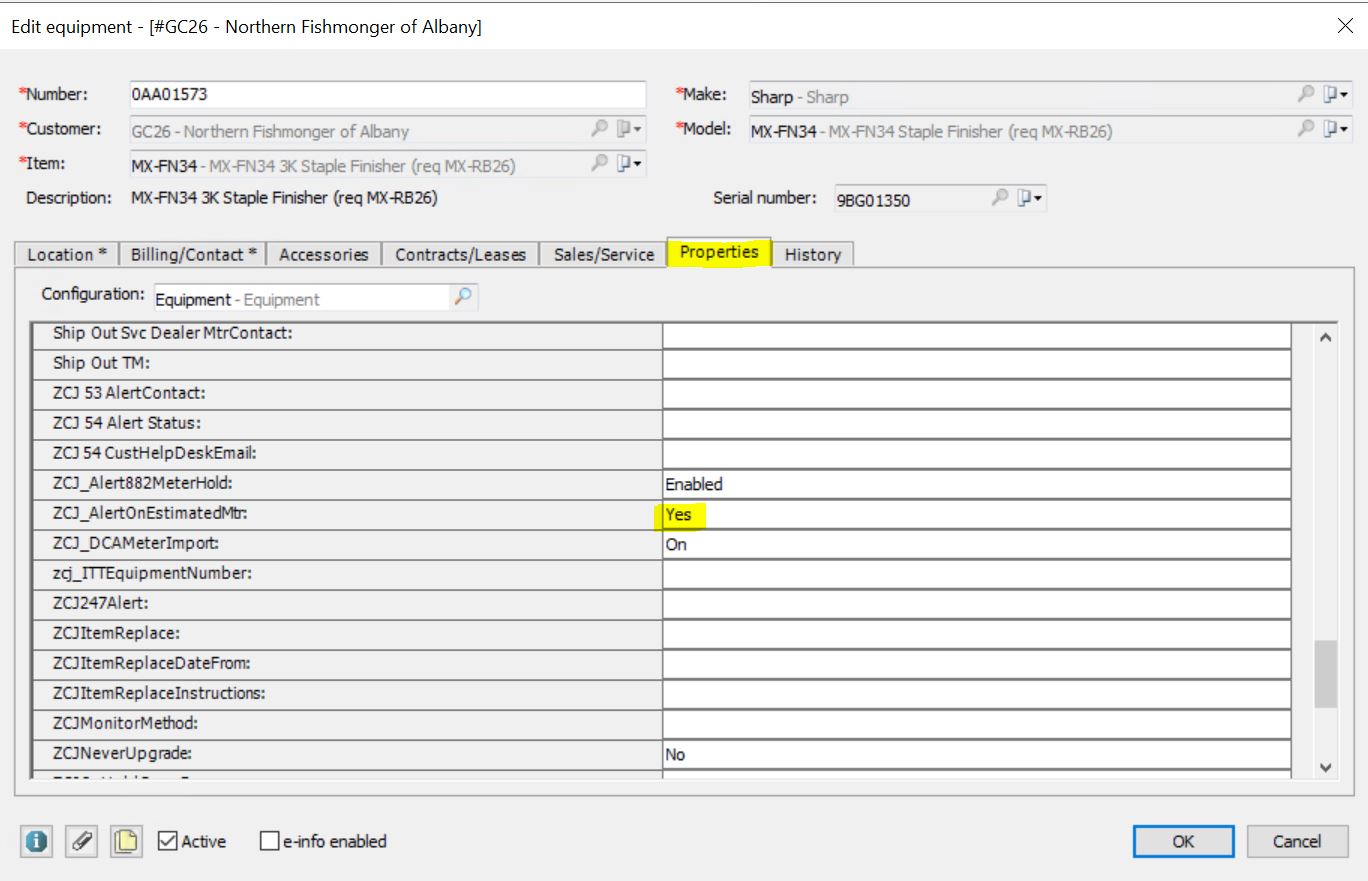The image size is (1368, 881).
Task: Click the blue info icon button
Action: click(36, 841)
